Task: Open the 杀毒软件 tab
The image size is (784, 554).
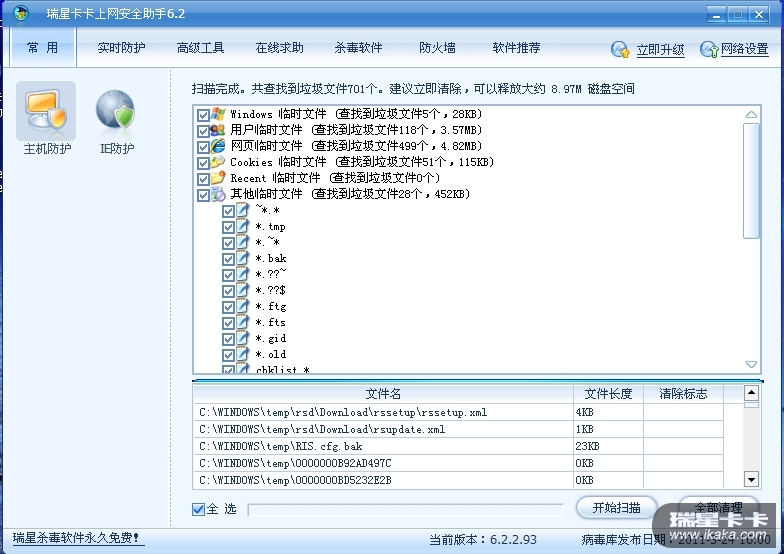Action: coord(358,48)
